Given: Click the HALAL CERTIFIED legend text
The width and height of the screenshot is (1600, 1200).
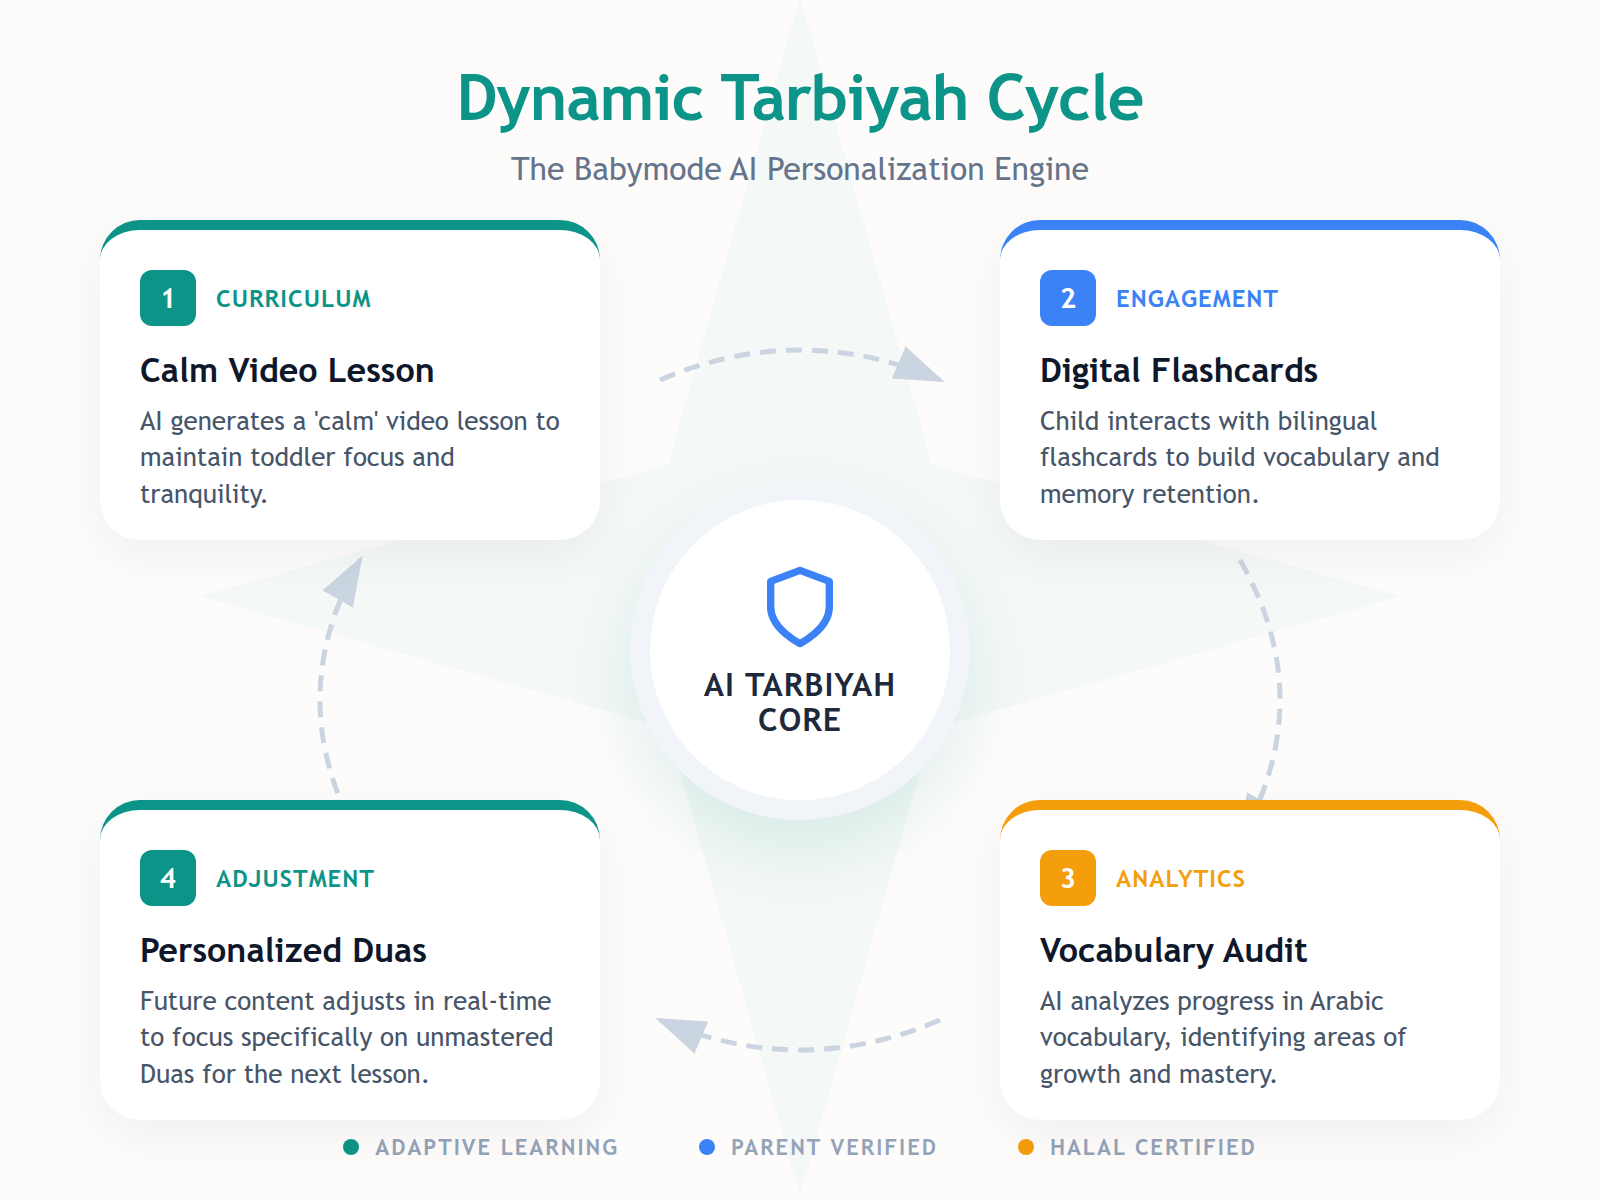Looking at the screenshot, I should point(1152,1147).
